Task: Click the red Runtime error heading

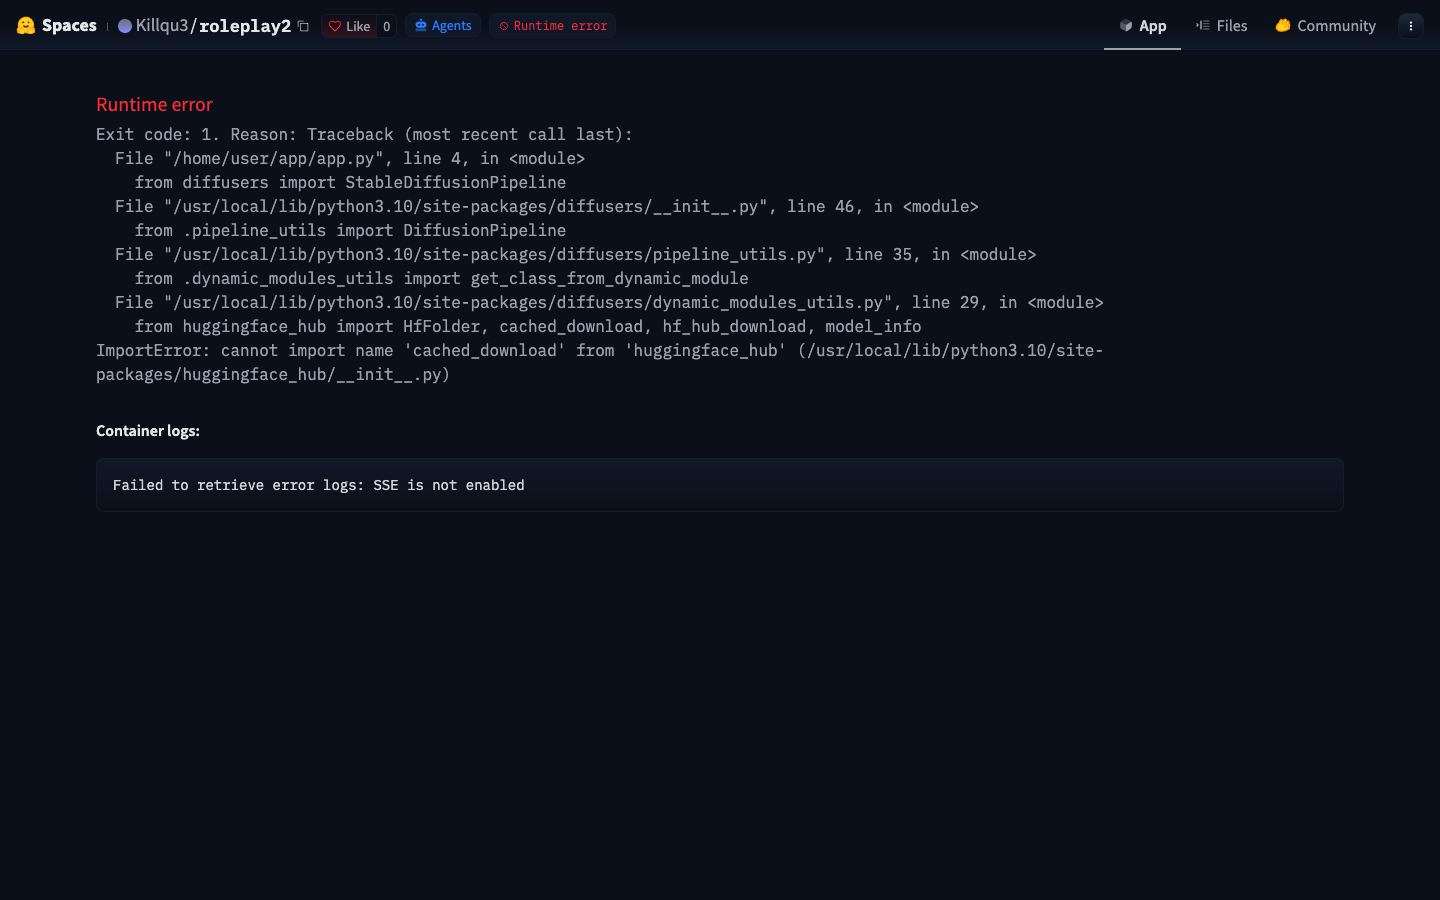Action: click(x=154, y=104)
